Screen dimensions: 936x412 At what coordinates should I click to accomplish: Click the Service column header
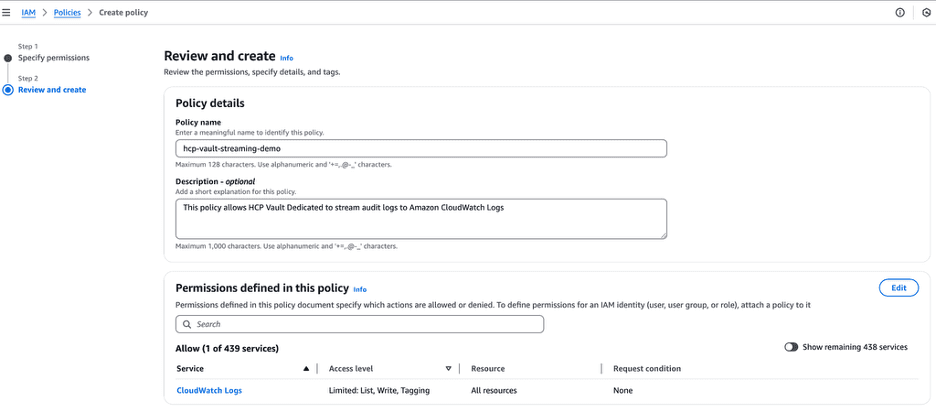tap(190, 369)
